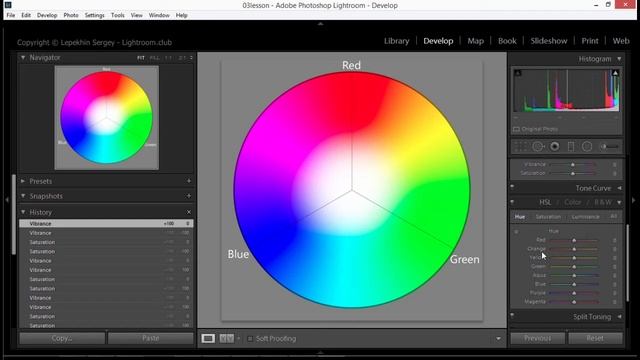Set Navigator zoom to FILL

[154, 58]
